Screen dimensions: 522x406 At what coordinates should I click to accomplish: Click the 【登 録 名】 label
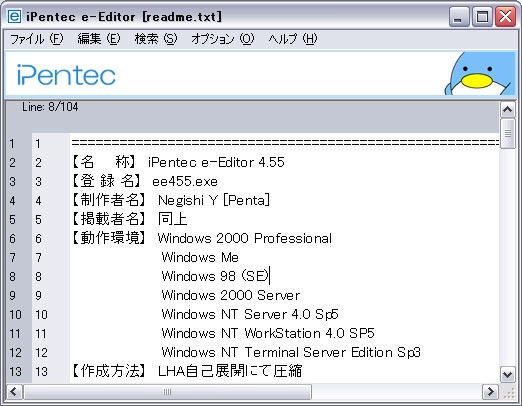click(x=106, y=181)
